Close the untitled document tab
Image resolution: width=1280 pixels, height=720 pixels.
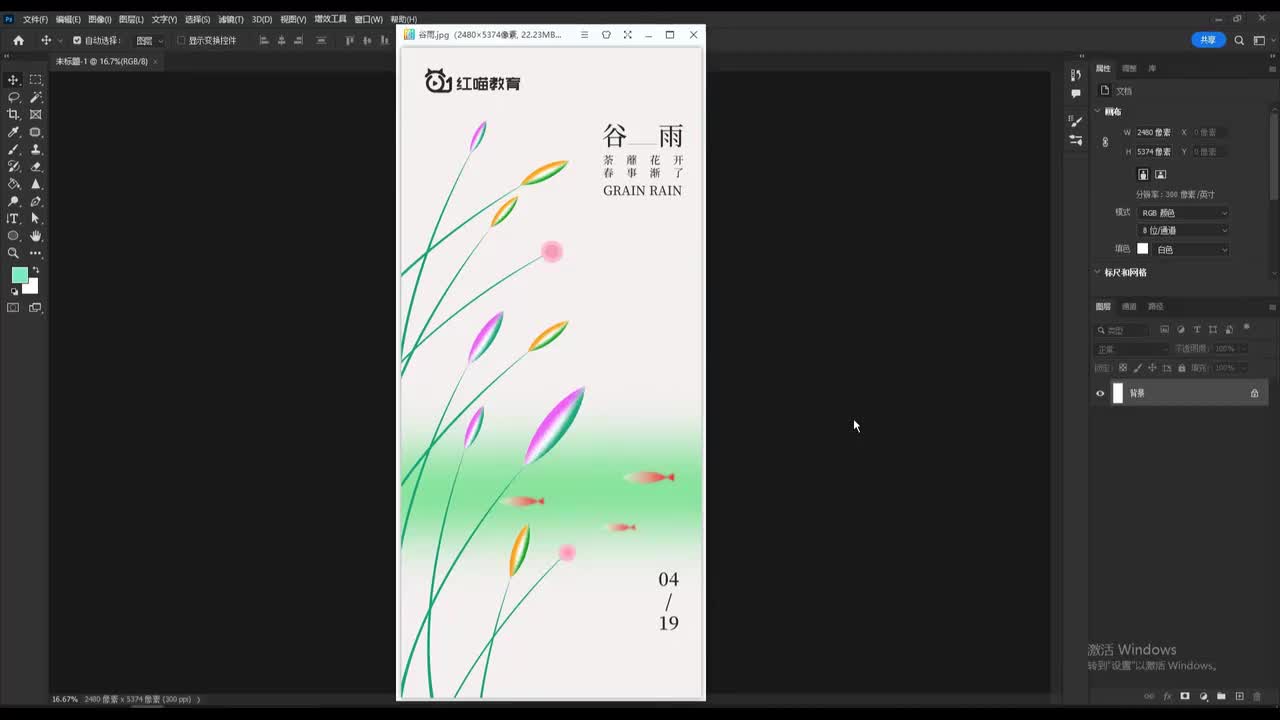pyautogui.click(x=155, y=62)
